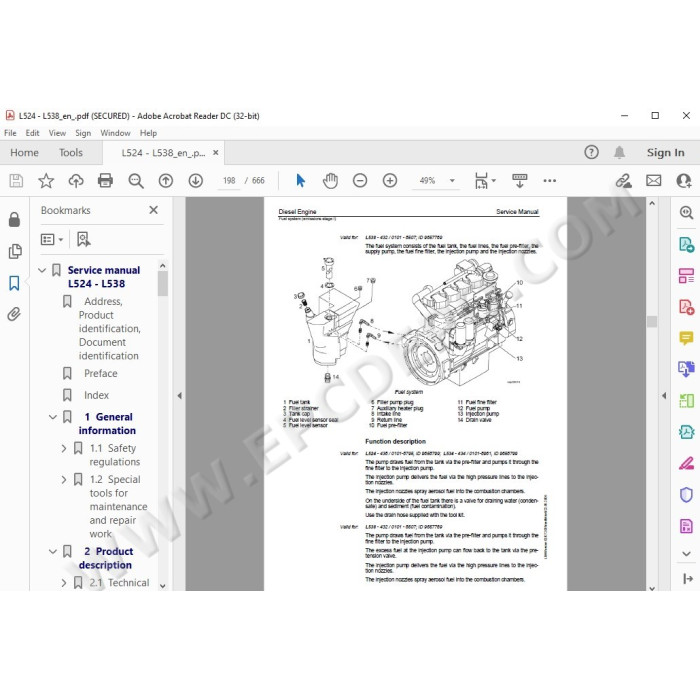The height and width of the screenshot is (700, 700).
Task: Collapse Service manual L524 - L538 bookmark
Action: pos(42,270)
